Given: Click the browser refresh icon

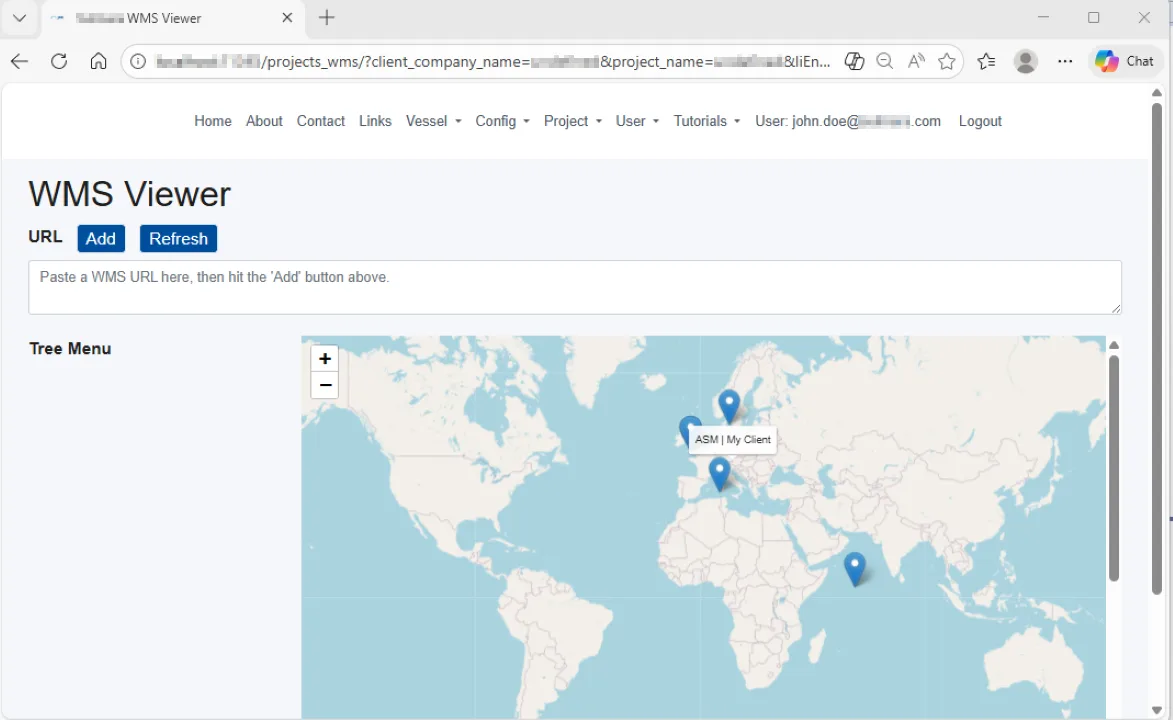Looking at the screenshot, I should (59, 61).
